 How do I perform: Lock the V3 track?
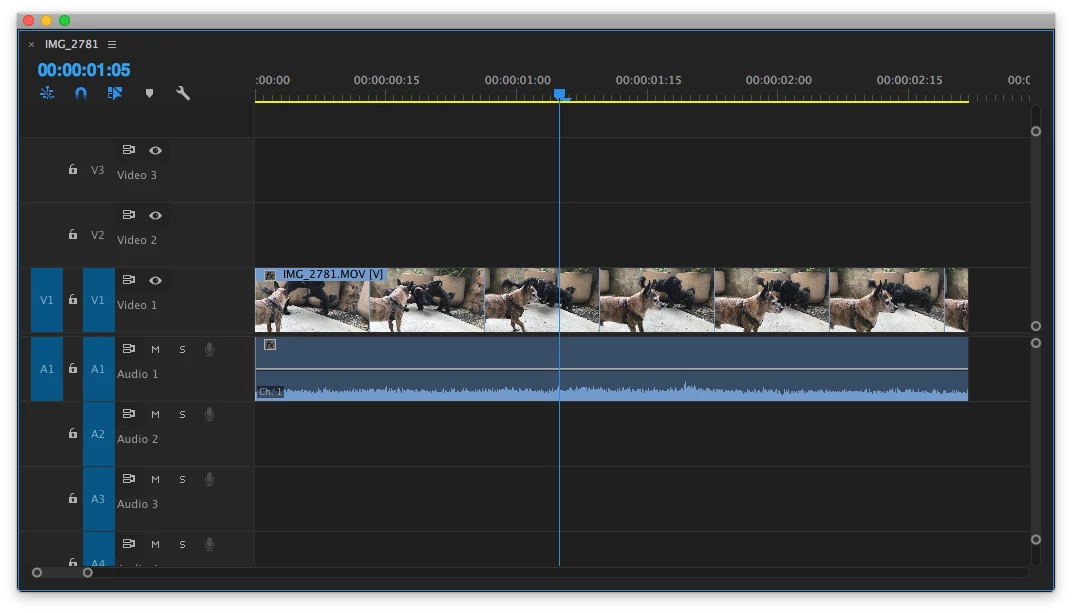[72, 169]
